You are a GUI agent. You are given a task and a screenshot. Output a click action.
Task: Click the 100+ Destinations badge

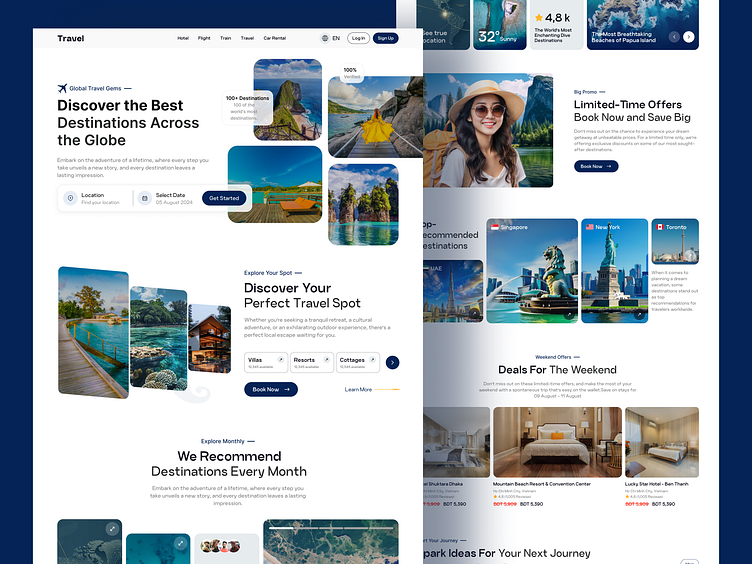click(247, 108)
